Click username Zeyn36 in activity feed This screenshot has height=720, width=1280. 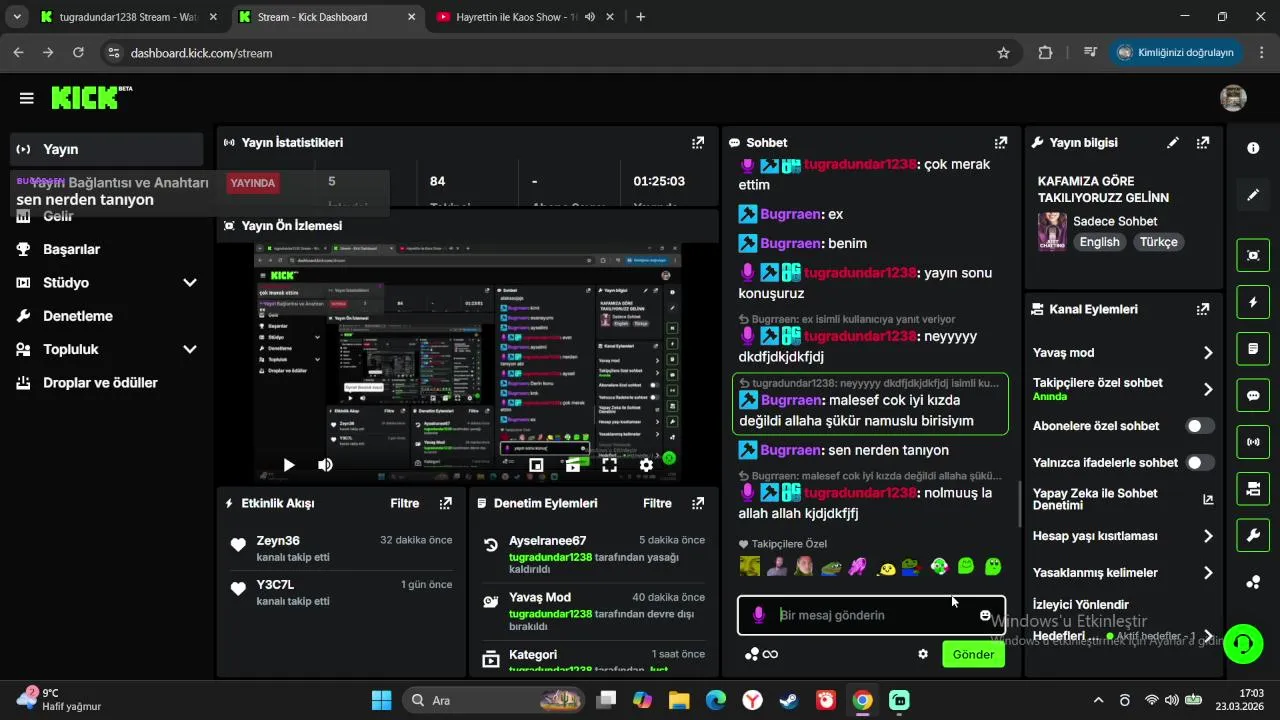pos(278,541)
